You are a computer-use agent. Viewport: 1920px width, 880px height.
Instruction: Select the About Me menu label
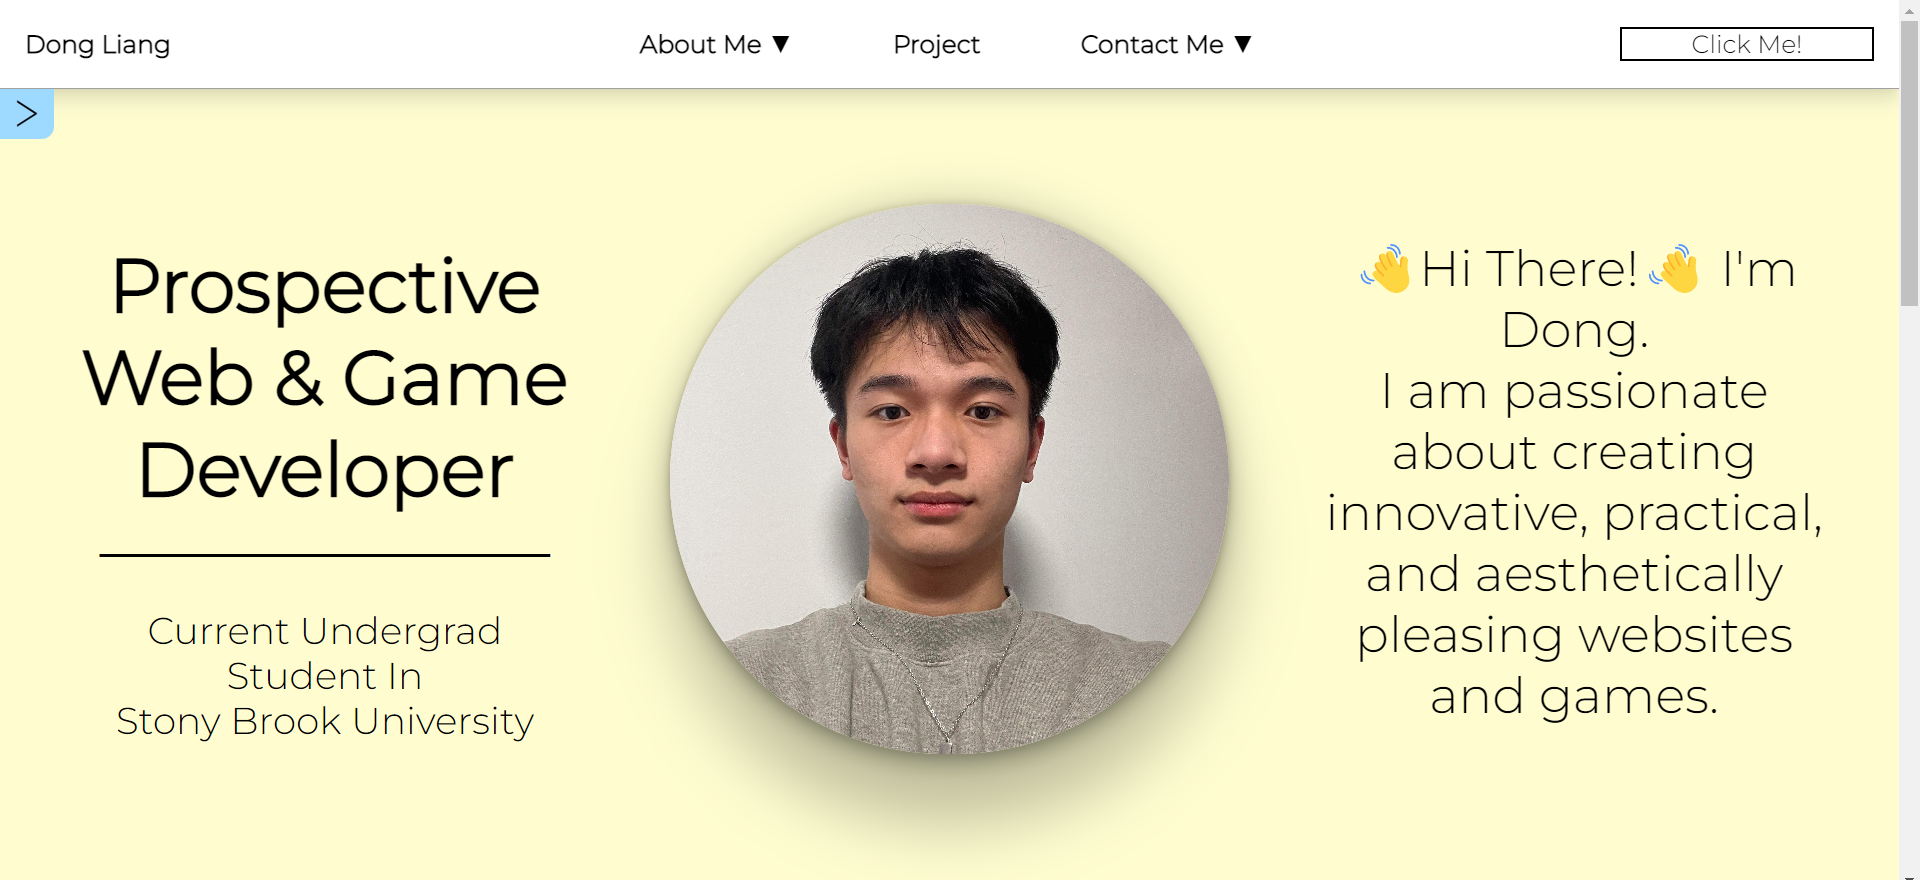700,44
